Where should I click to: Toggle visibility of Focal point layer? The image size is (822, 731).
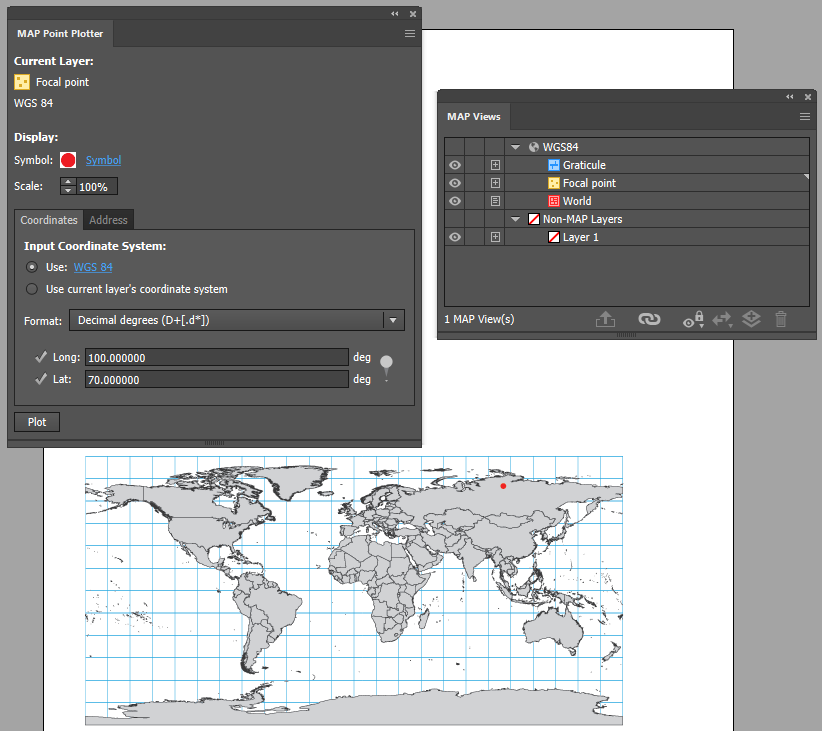pyautogui.click(x=455, y=183)
